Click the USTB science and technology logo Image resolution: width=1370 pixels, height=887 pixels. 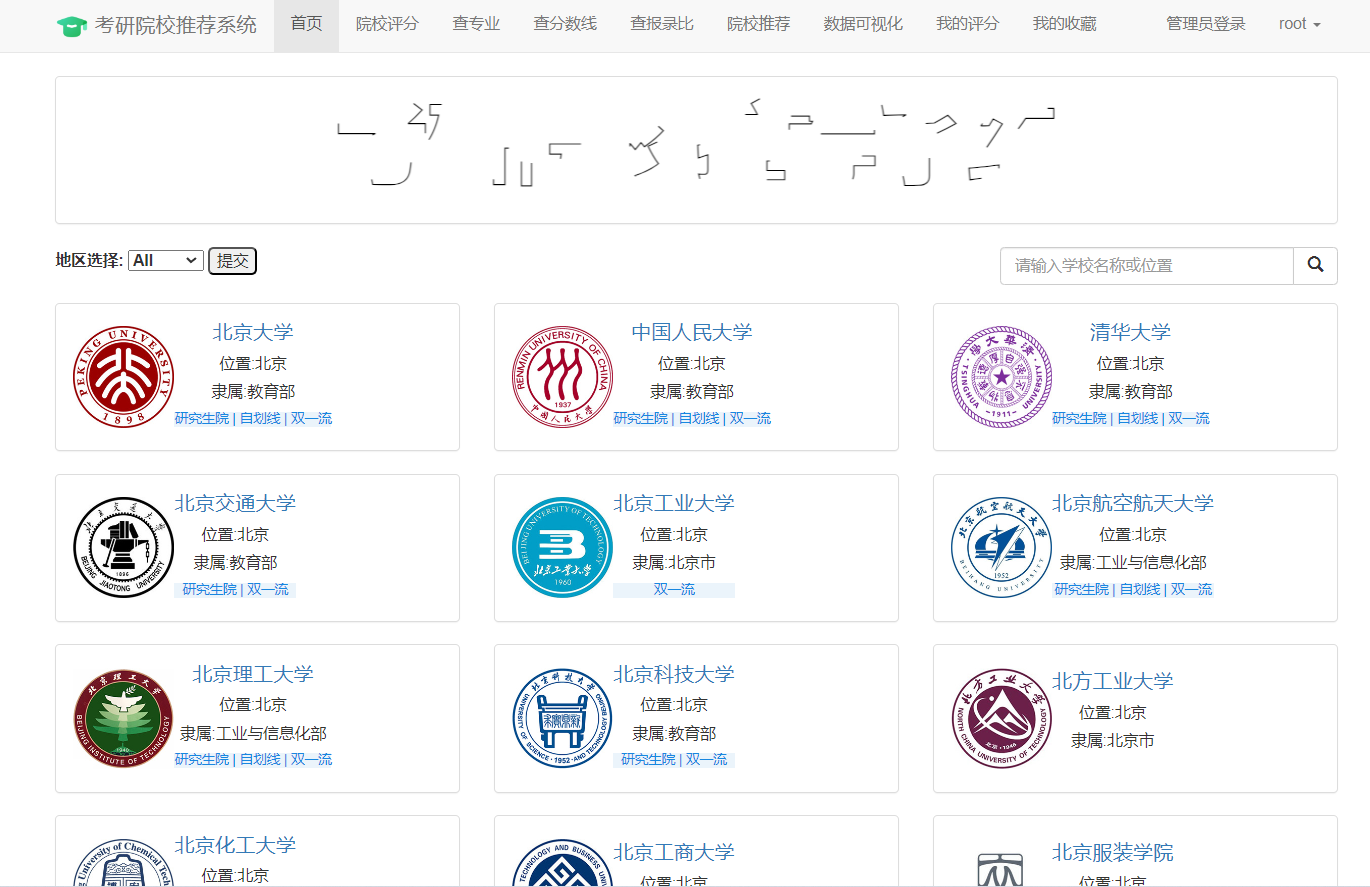pyautogui.click(x=563, y=718)
